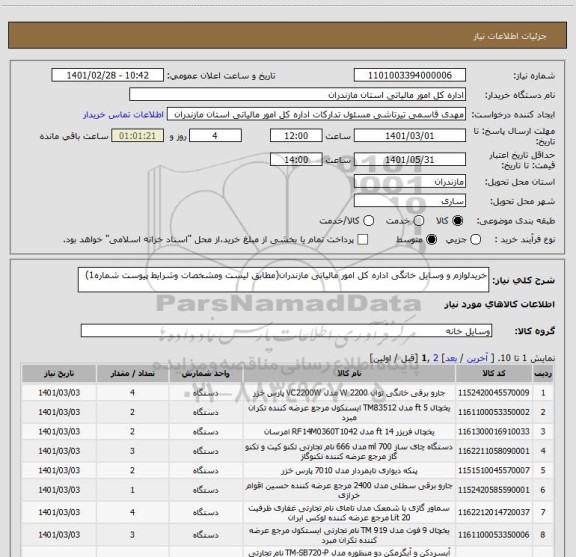Click item code 1152420045570009

[x=494, y=393]
